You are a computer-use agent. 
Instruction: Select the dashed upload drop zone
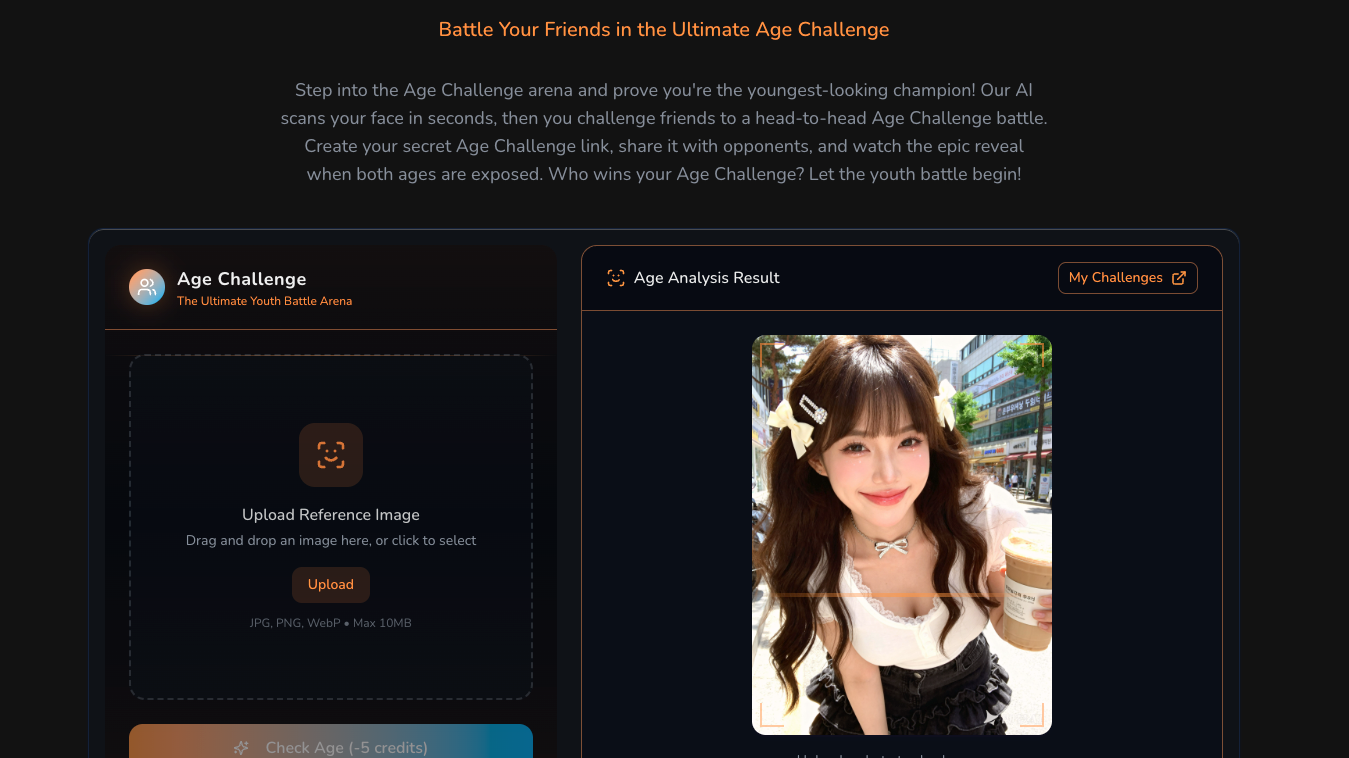pos(331,527)
